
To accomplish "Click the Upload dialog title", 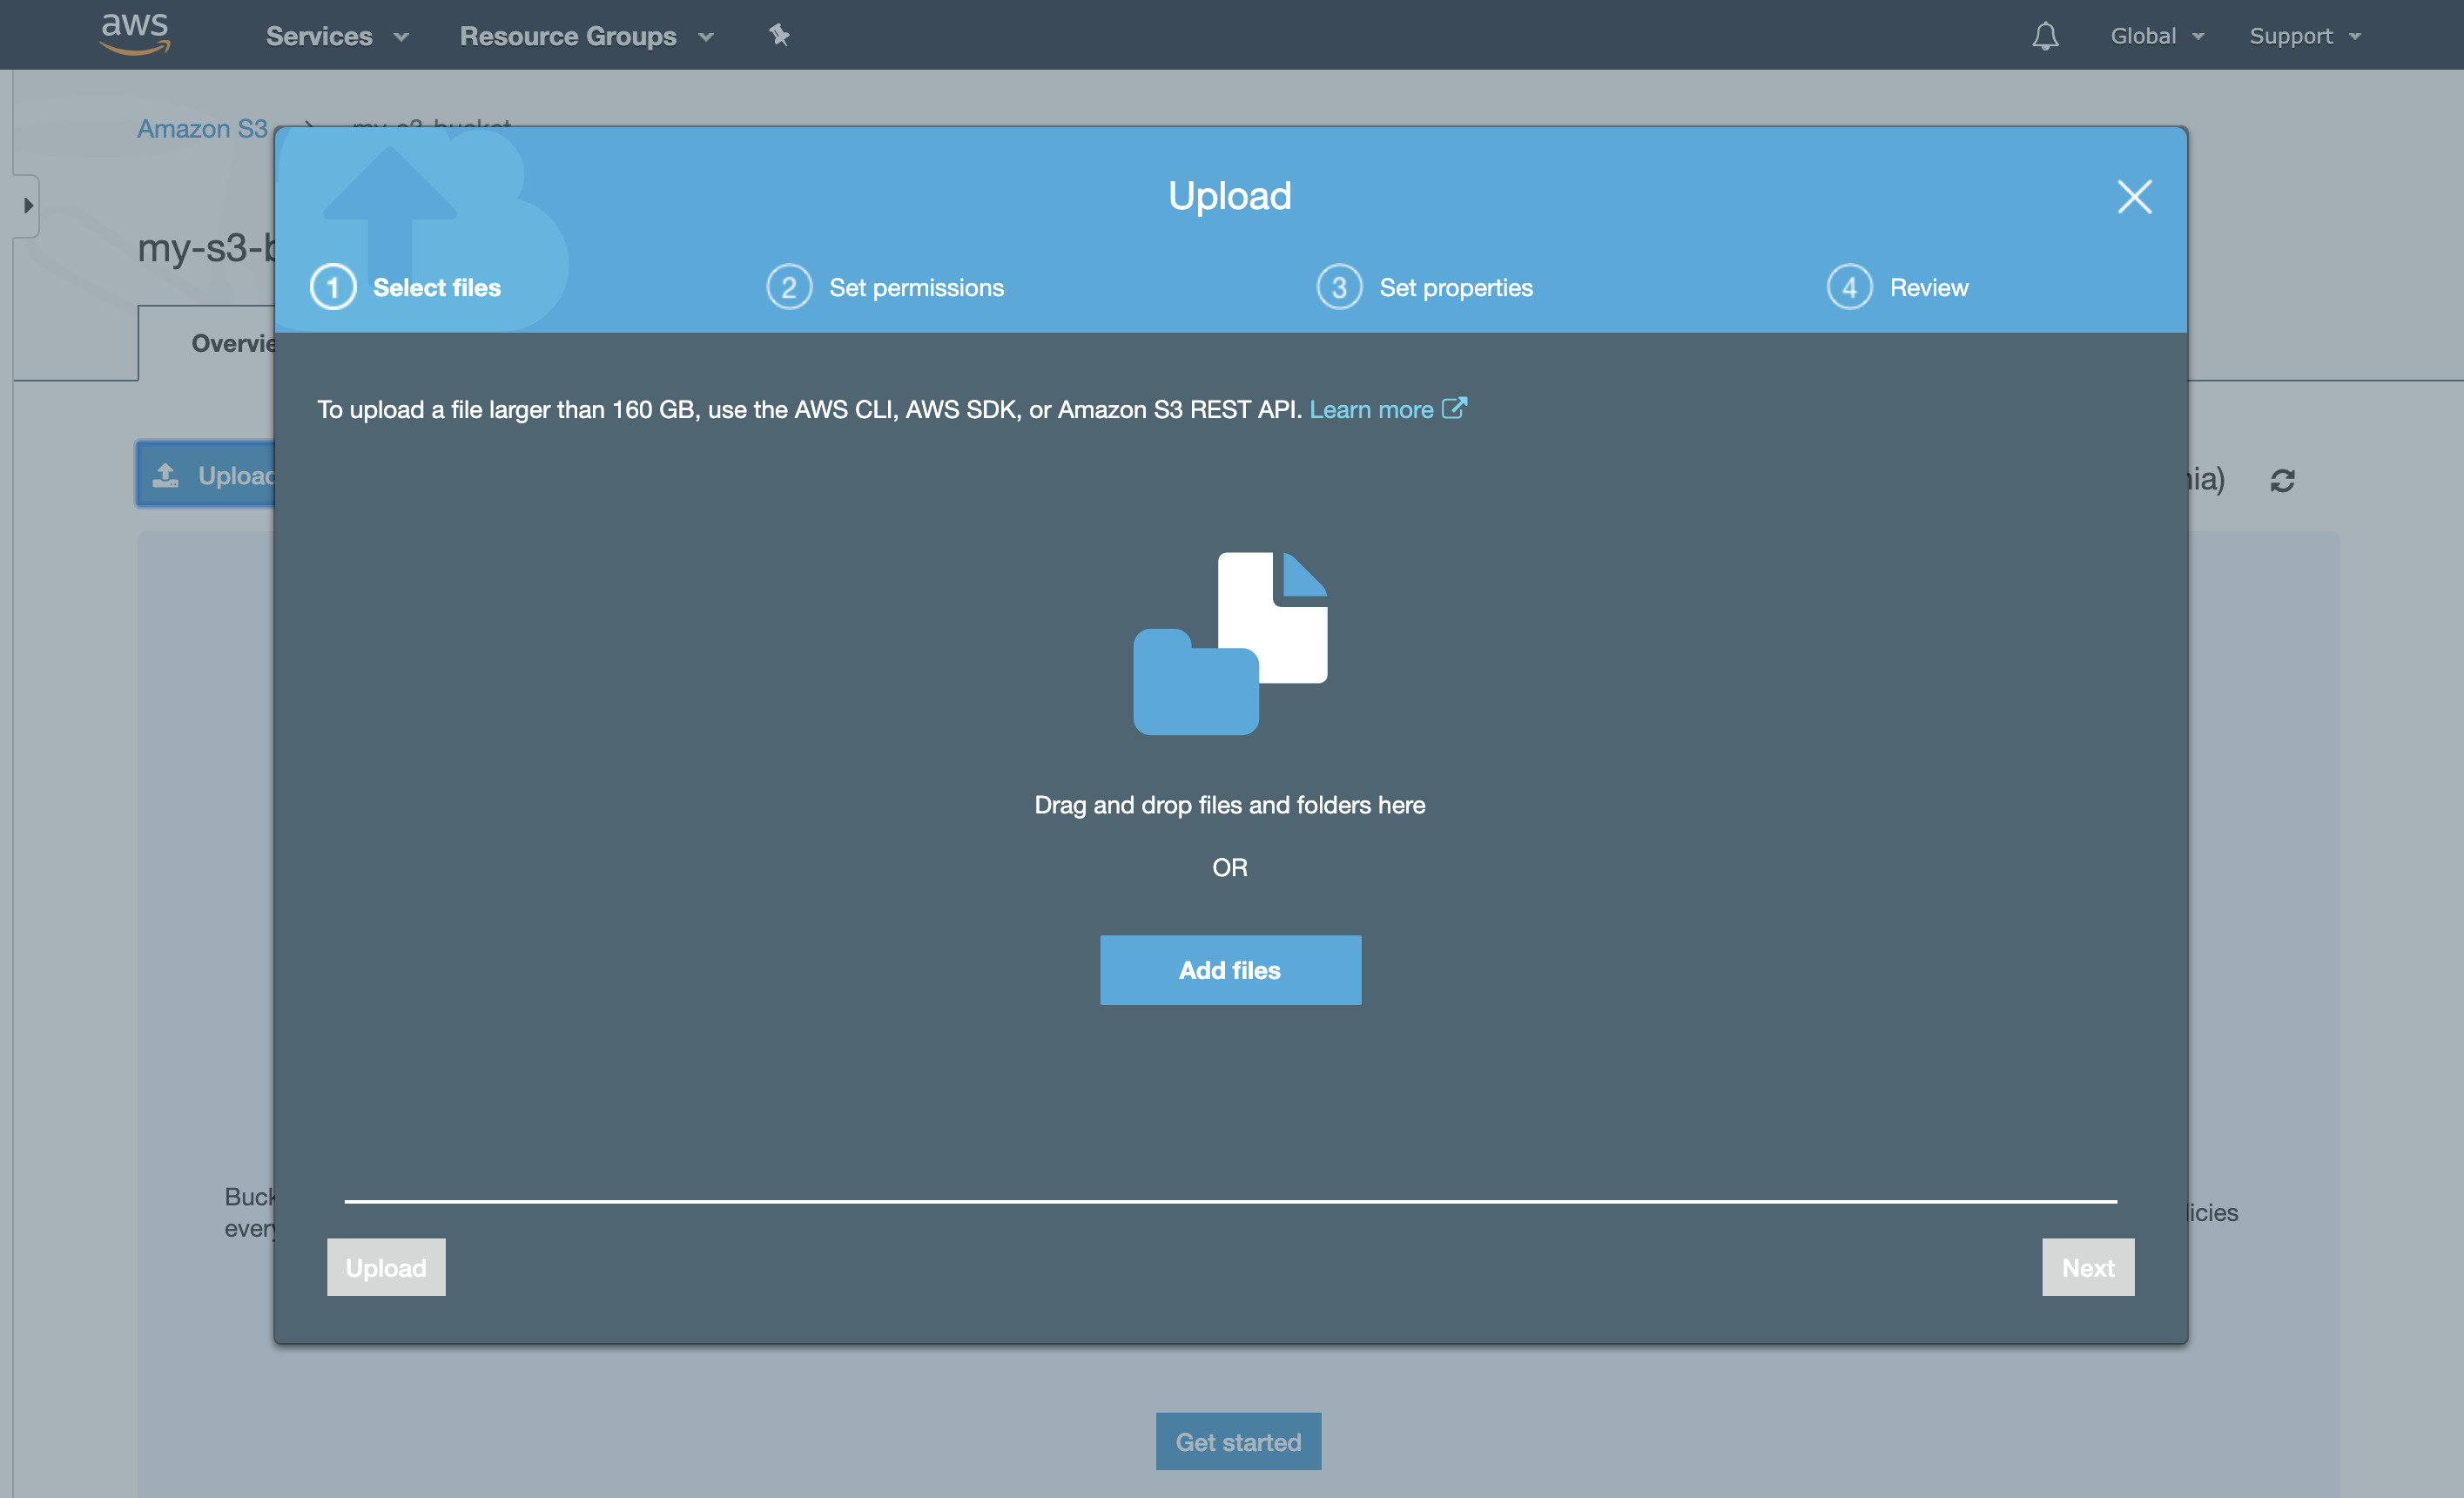I will (x=1230, y=195).
